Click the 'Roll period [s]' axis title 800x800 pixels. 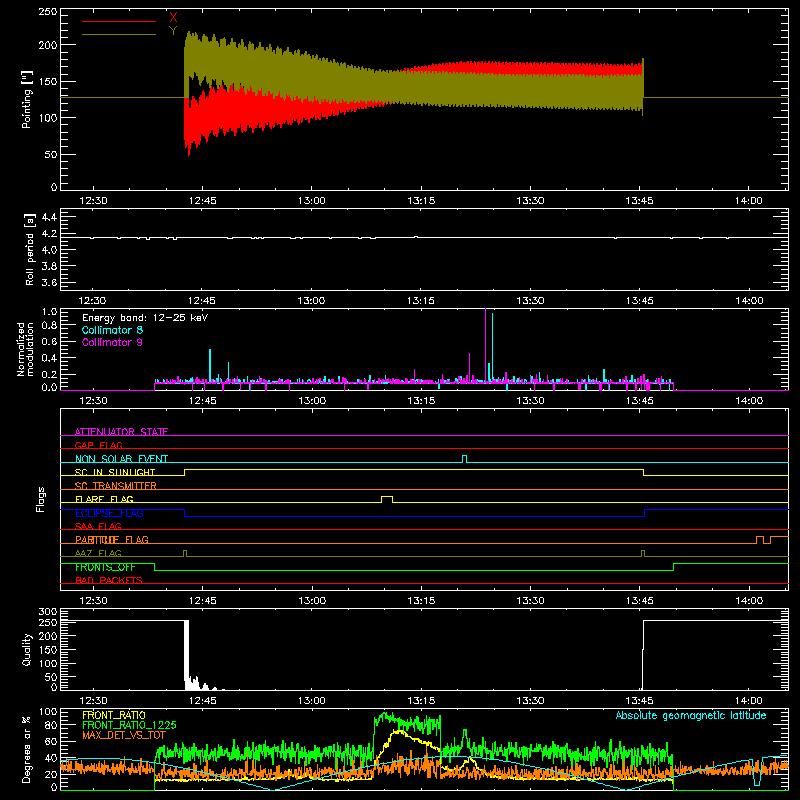pyautogui.click(x=30, y=249)
